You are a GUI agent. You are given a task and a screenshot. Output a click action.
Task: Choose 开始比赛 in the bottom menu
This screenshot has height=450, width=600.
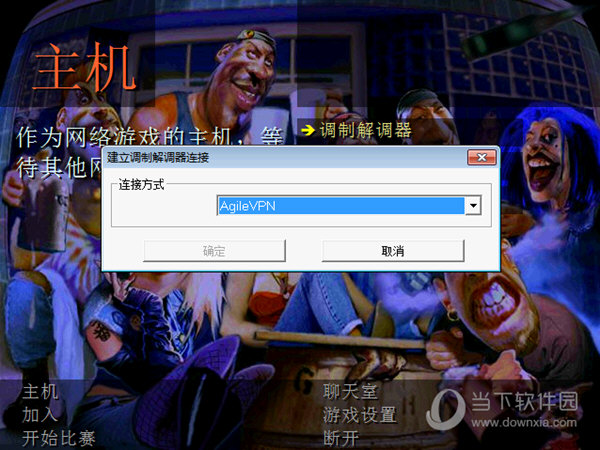click(x=59, y=438)
